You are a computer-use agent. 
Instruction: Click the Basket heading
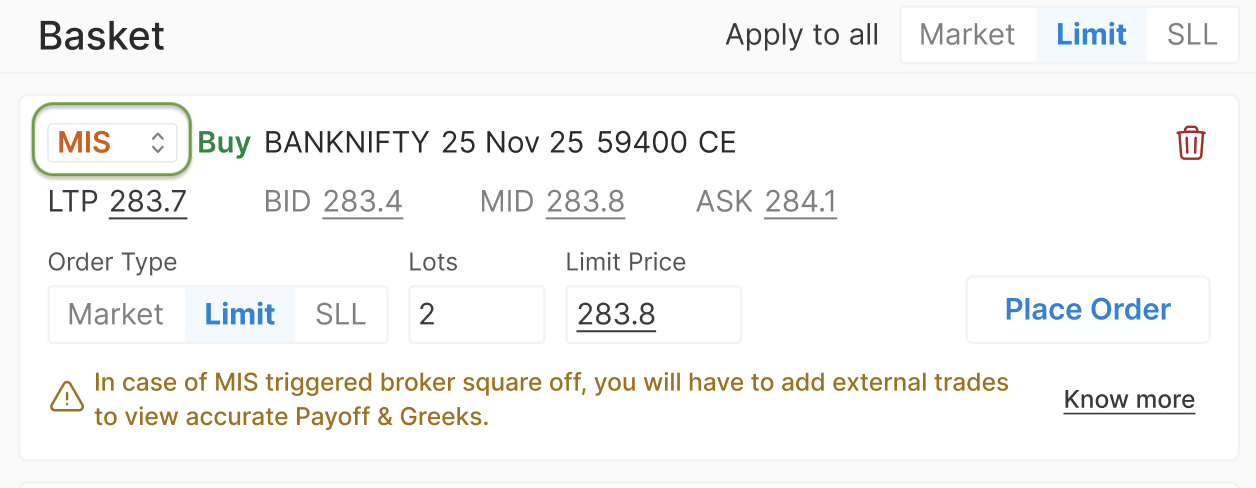pyautogui.click(x=101, y=36)
